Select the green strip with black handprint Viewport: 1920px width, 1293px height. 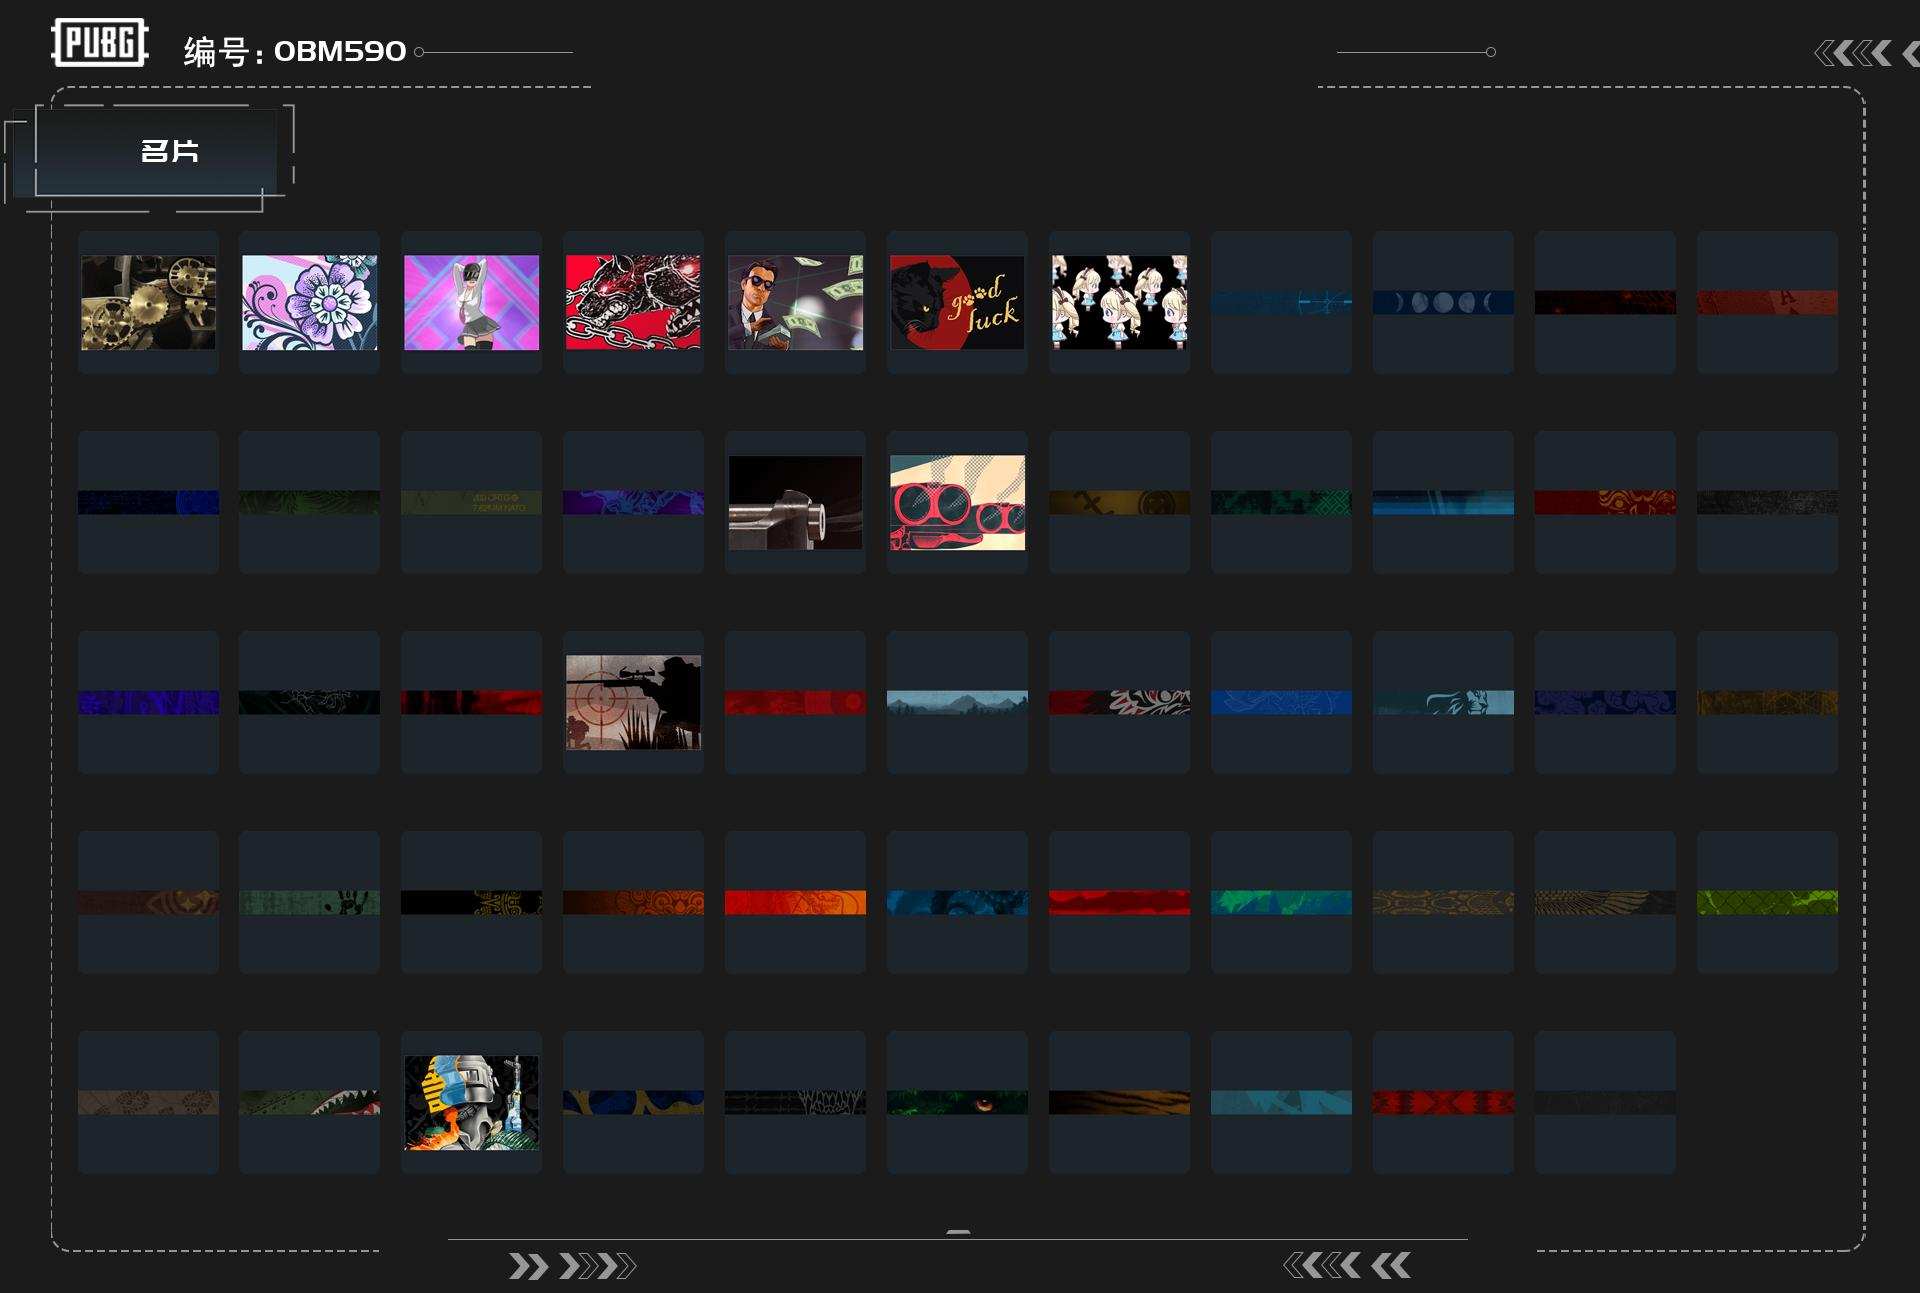[x=310, y=902]
